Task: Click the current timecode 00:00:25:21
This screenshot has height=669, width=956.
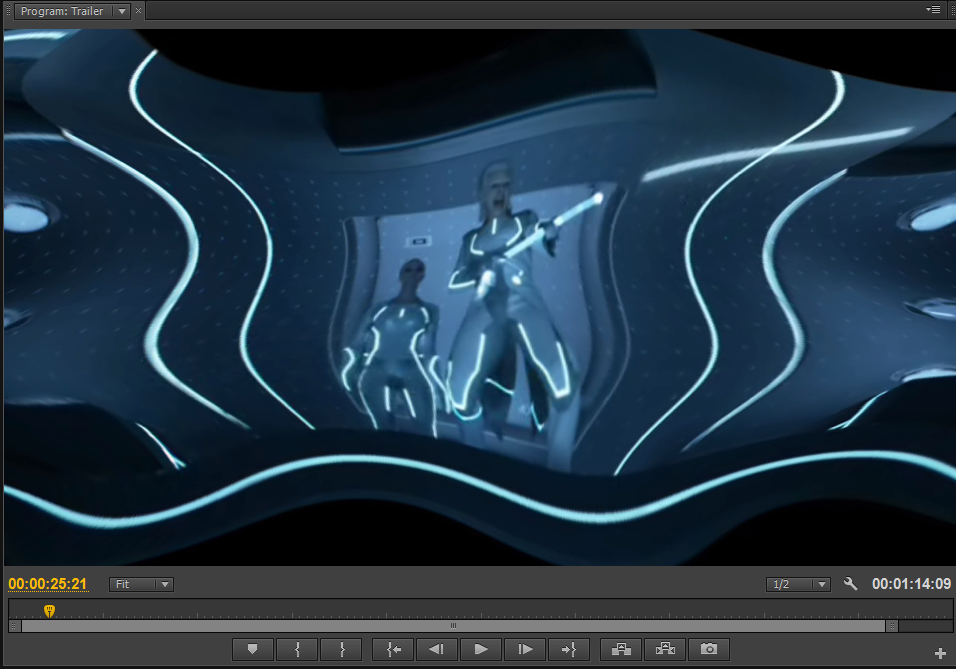Action: point(48,584)
